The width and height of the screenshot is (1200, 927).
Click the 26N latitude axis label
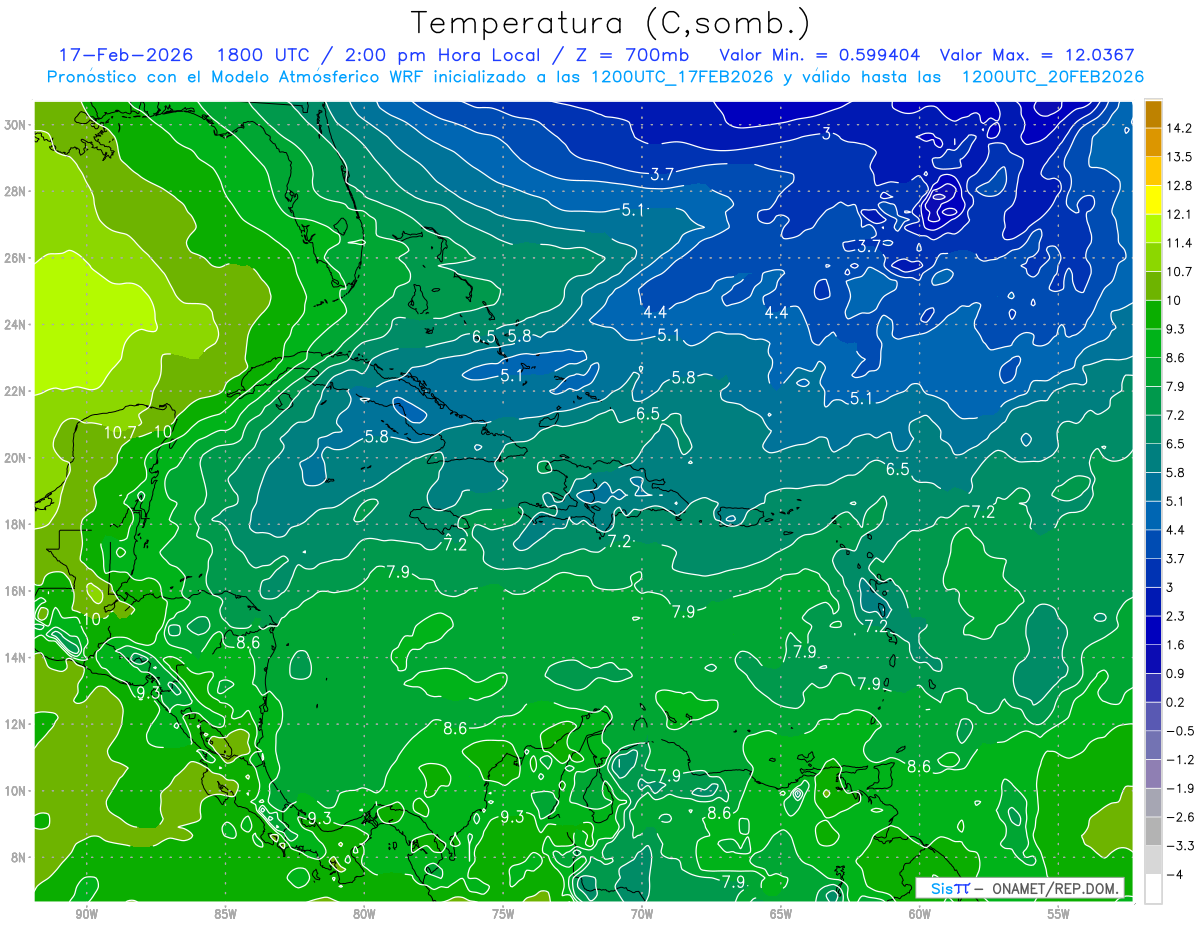[x=15, y=258]
